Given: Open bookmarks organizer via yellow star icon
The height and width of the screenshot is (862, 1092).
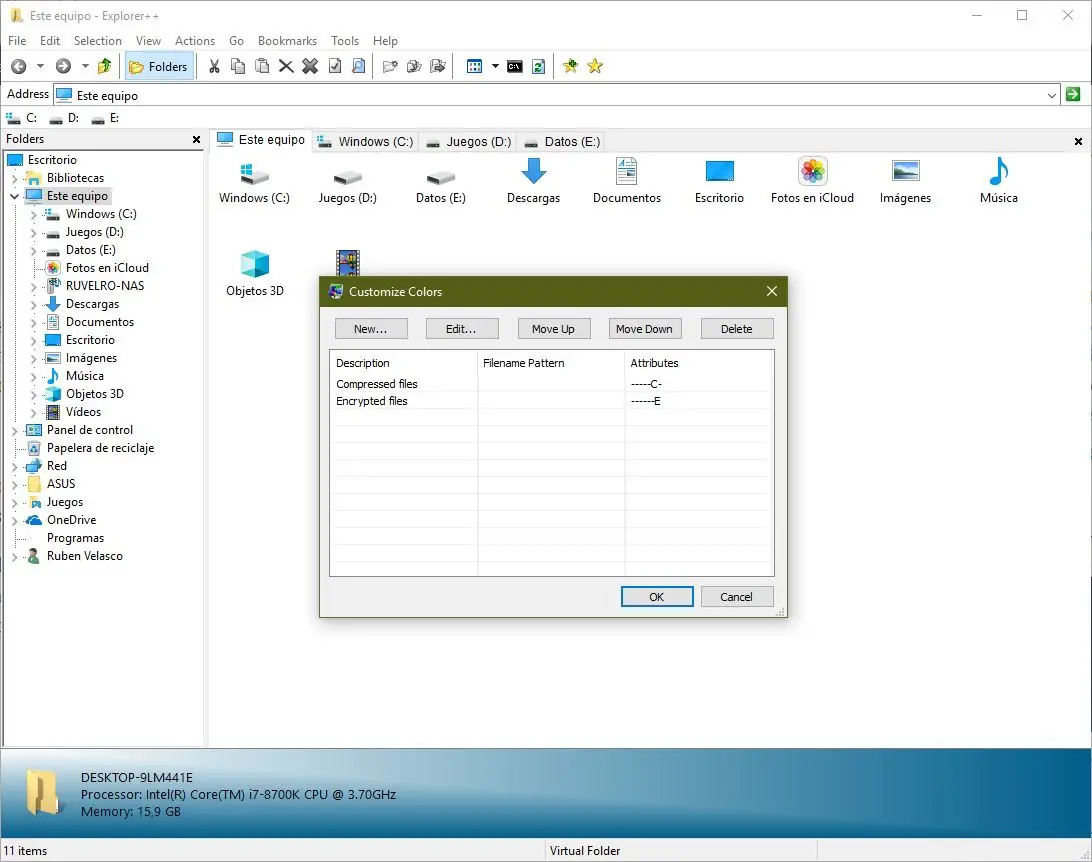Looking at the screenshot, I should [x=595, y=66].
